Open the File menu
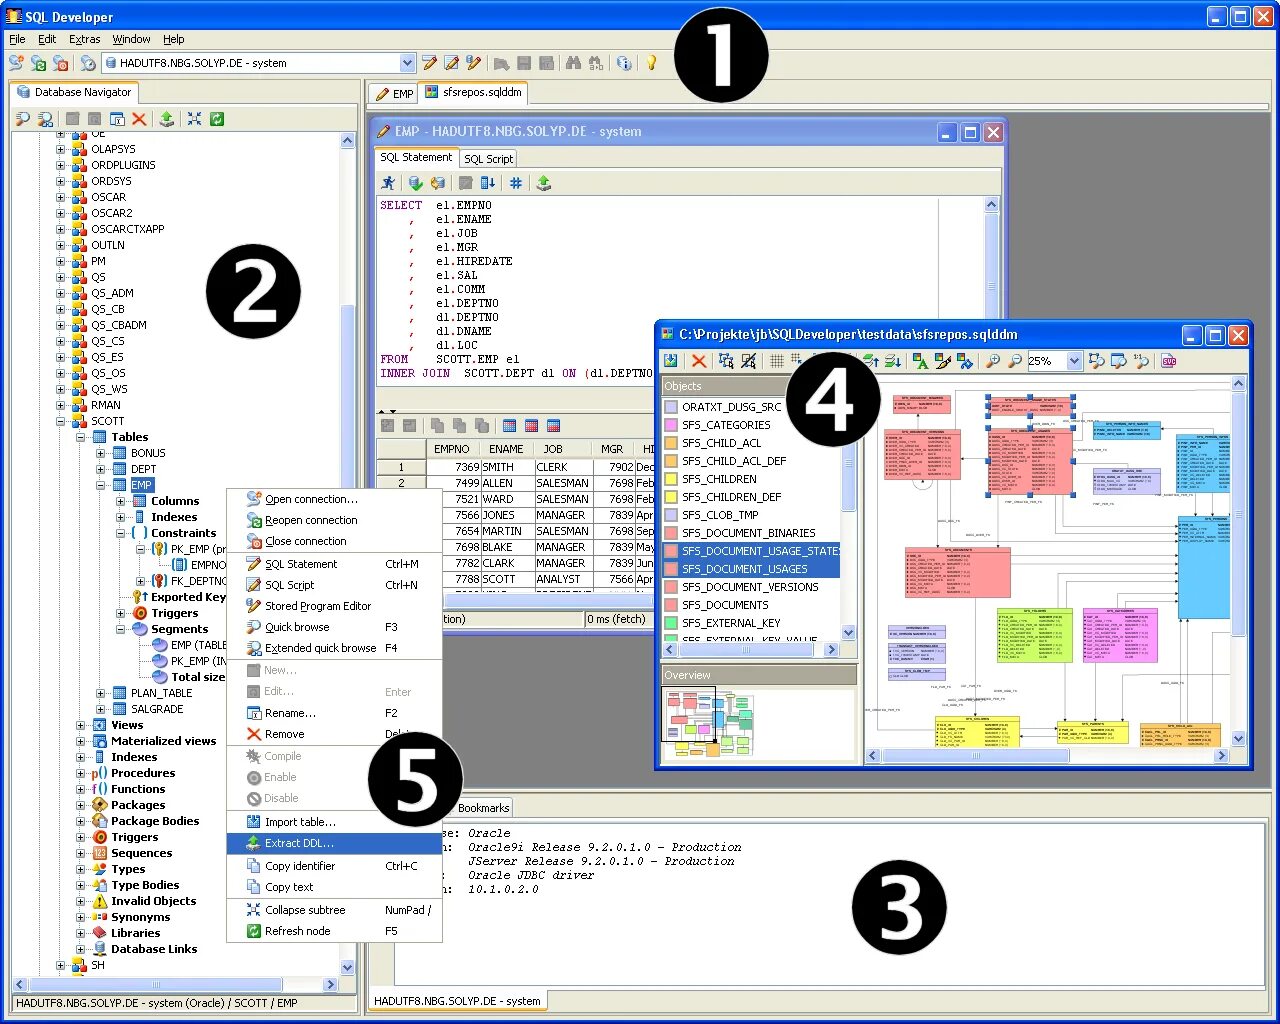This screenshot has width=1280, height=1024. pyautogui.click(x=17, y=39)
